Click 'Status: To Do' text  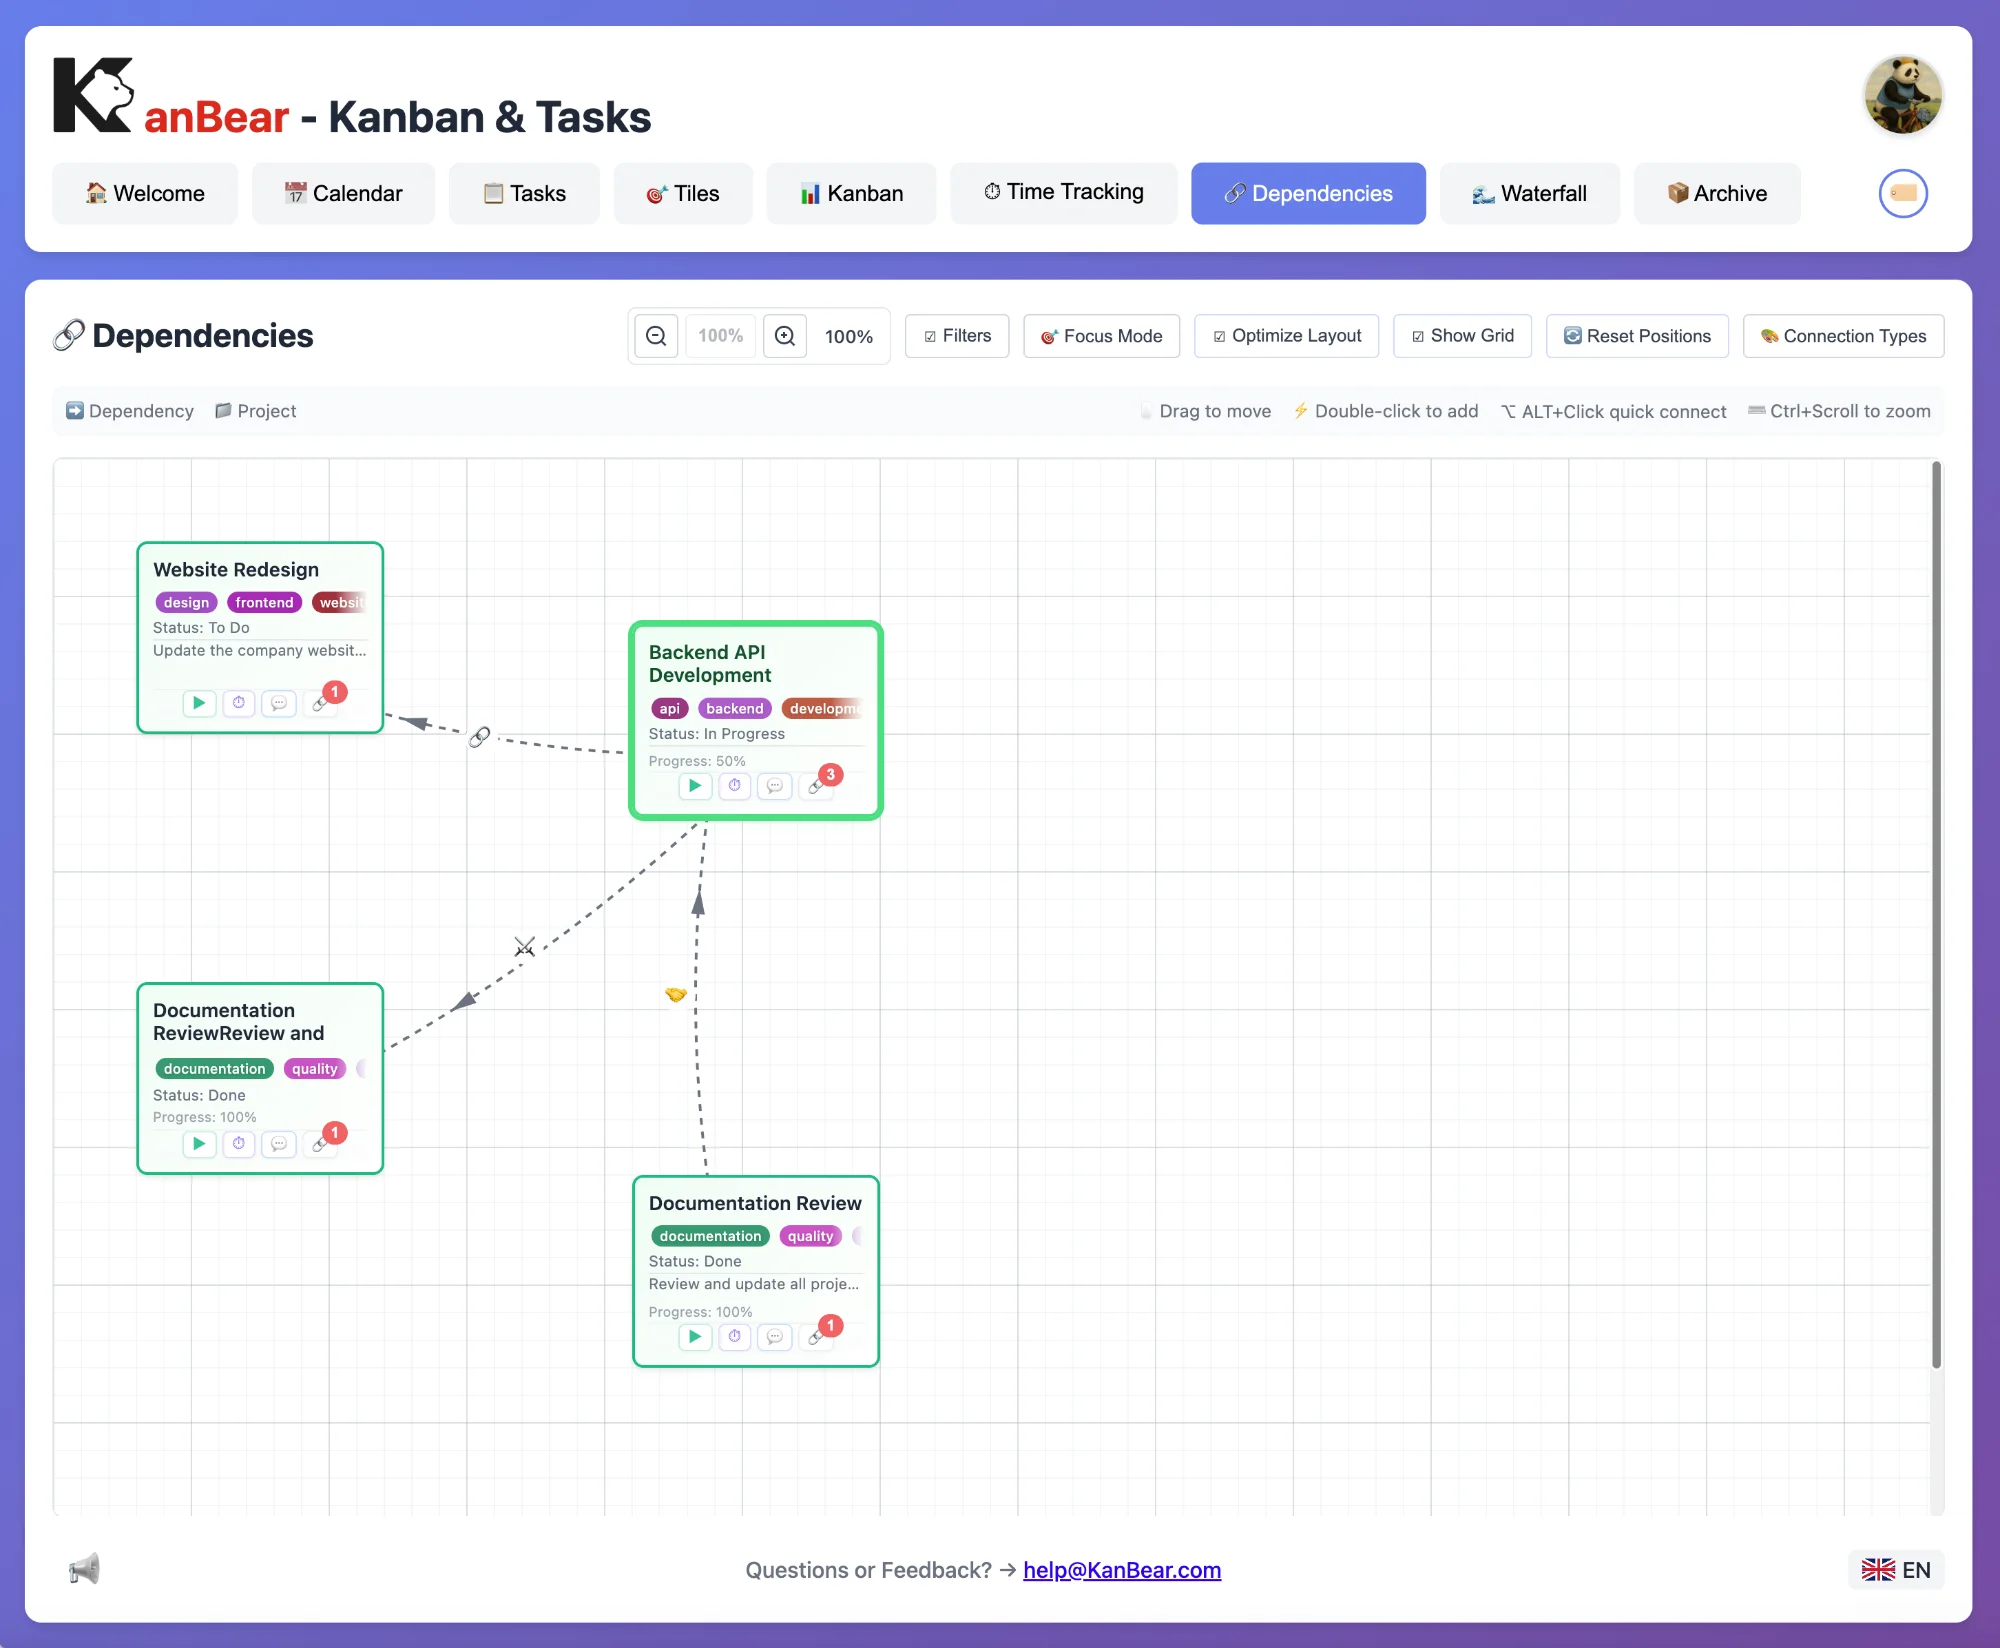coord(201,628)
